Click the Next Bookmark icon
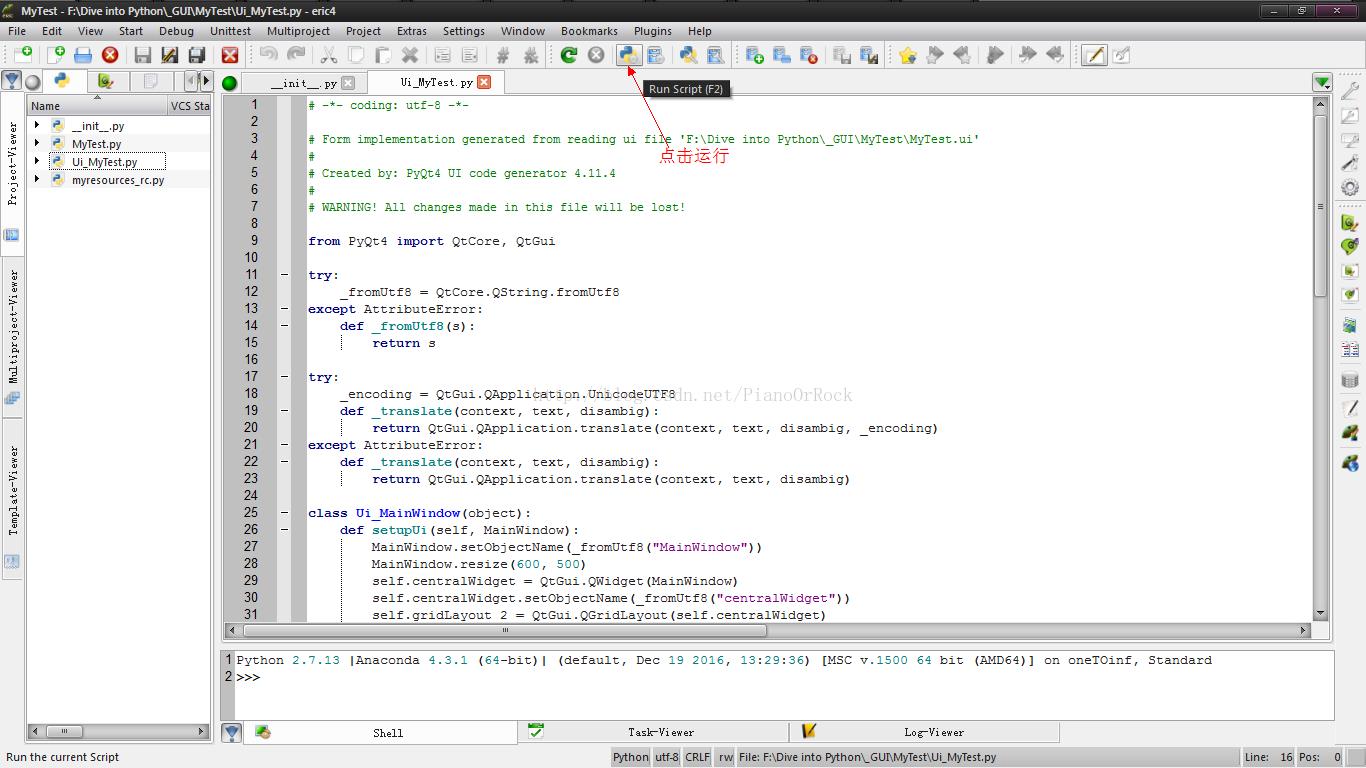This screenshot has height=768, width=1366. [x=934, y=55]
